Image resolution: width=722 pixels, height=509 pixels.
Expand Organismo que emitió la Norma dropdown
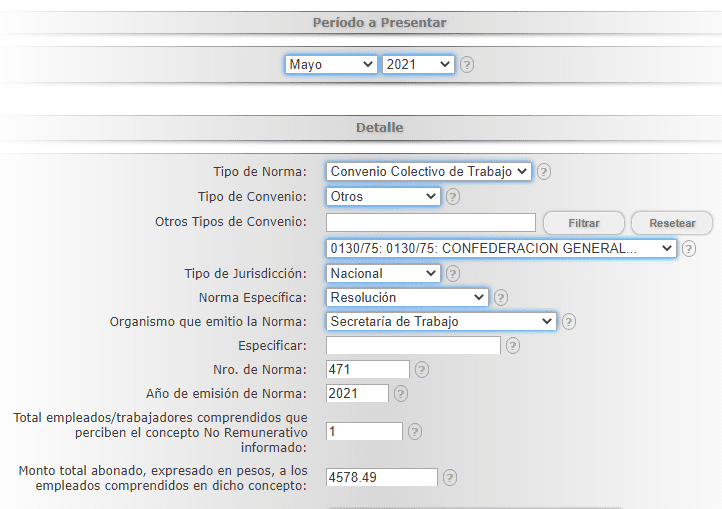(x=441, y=322)
